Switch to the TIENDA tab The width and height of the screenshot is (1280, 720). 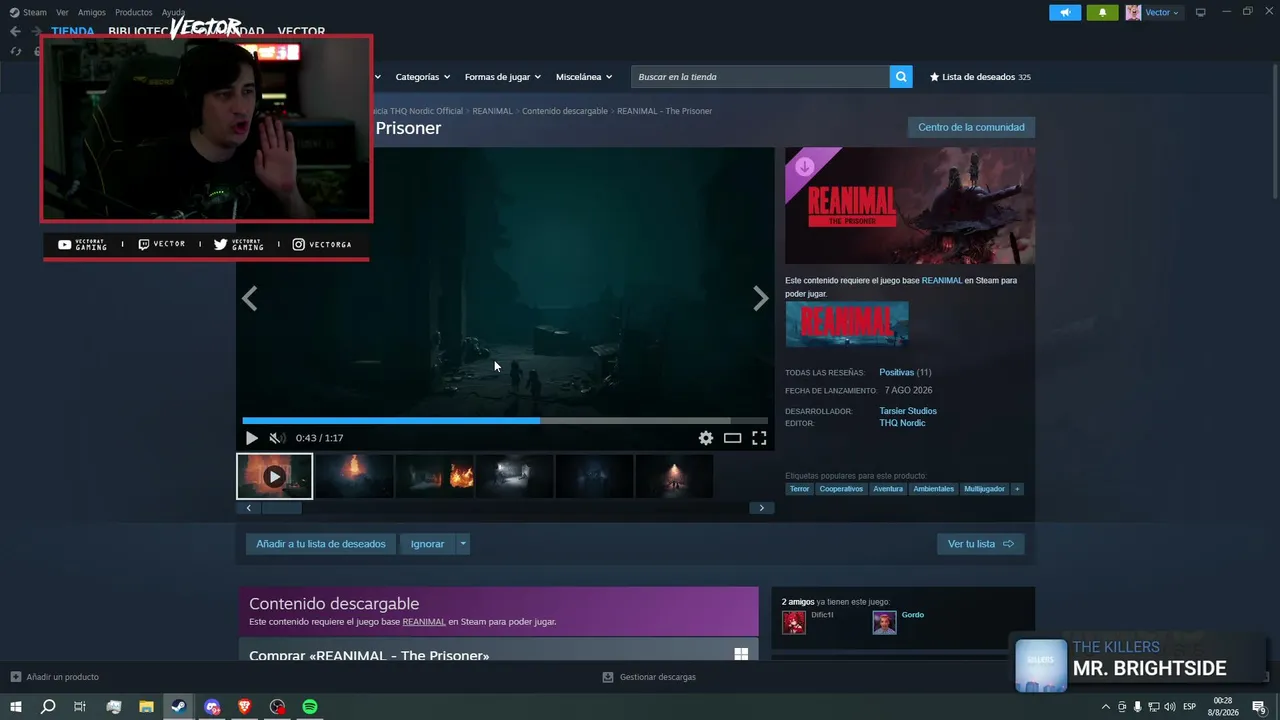tap(73, 31)
